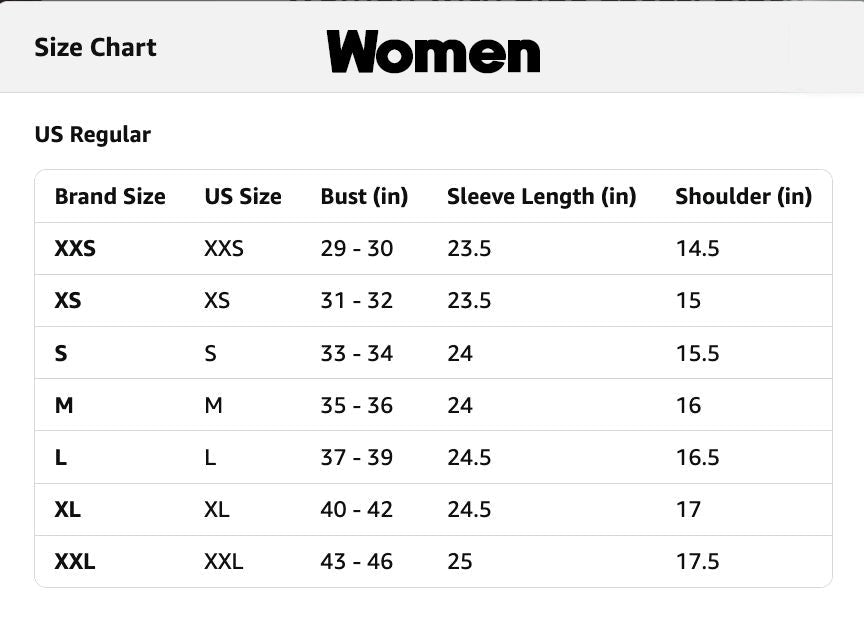Select the shoulder value 14.5
Viewport: 864px width, 641px height.
coord(697,249)
